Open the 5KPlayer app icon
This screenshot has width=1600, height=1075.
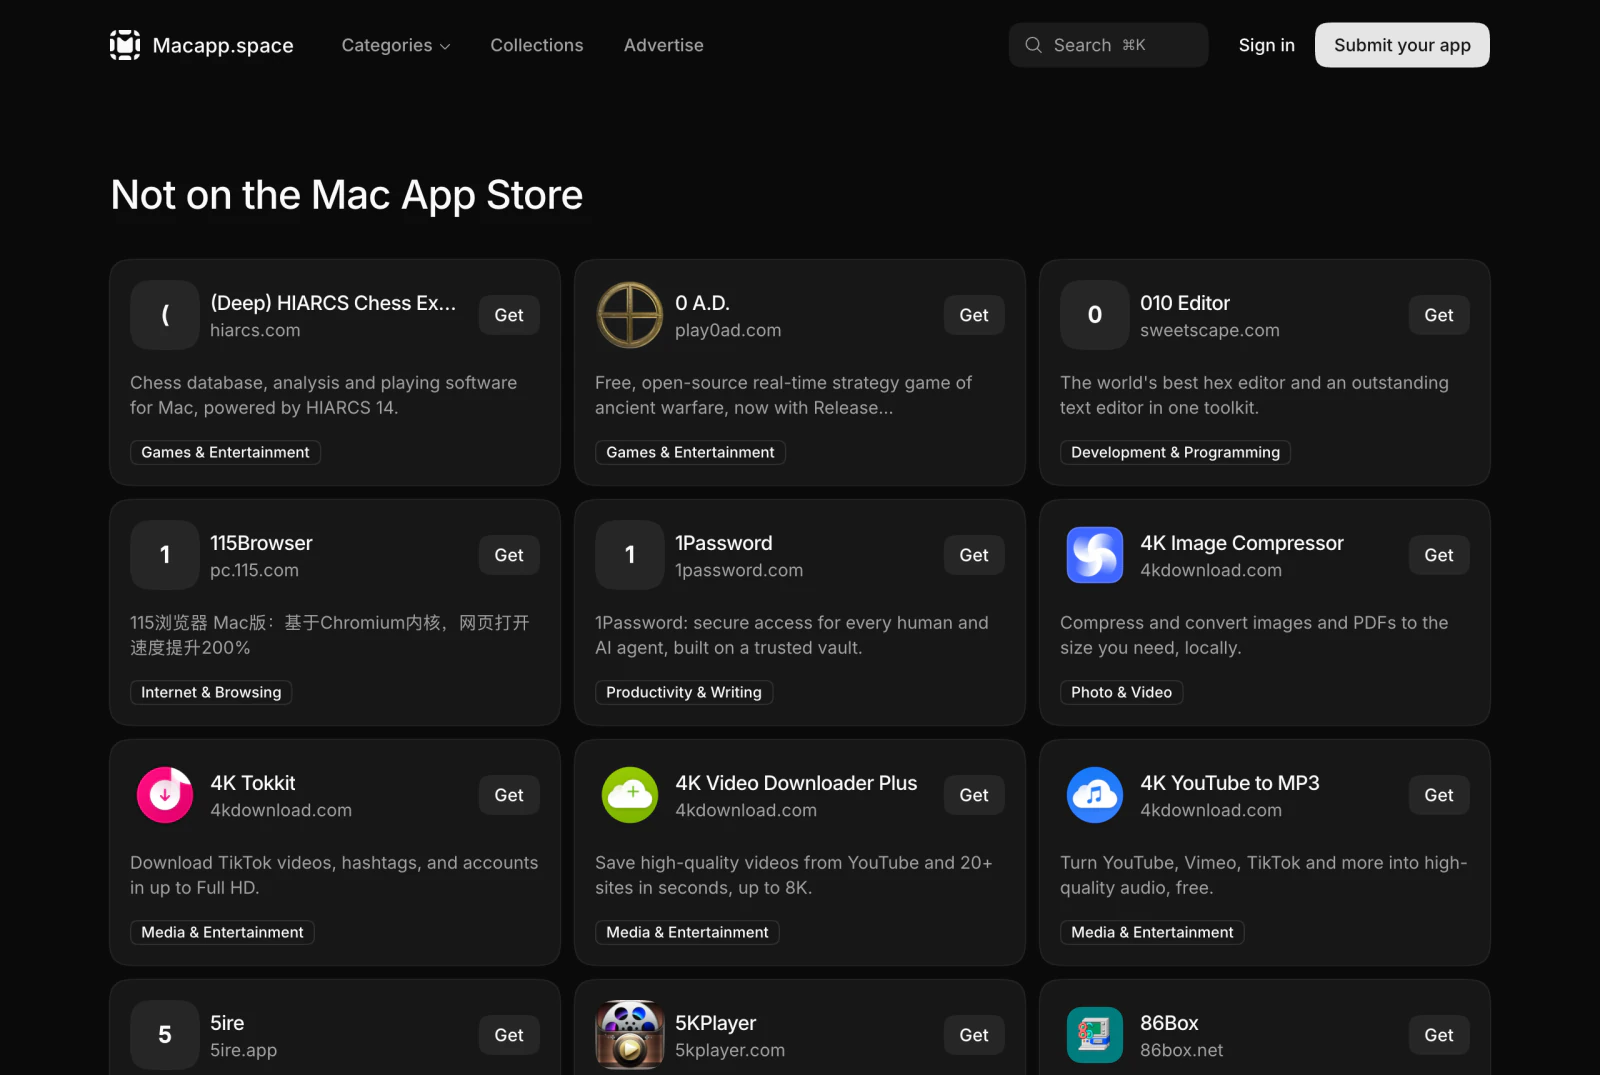pos(630,1035)
